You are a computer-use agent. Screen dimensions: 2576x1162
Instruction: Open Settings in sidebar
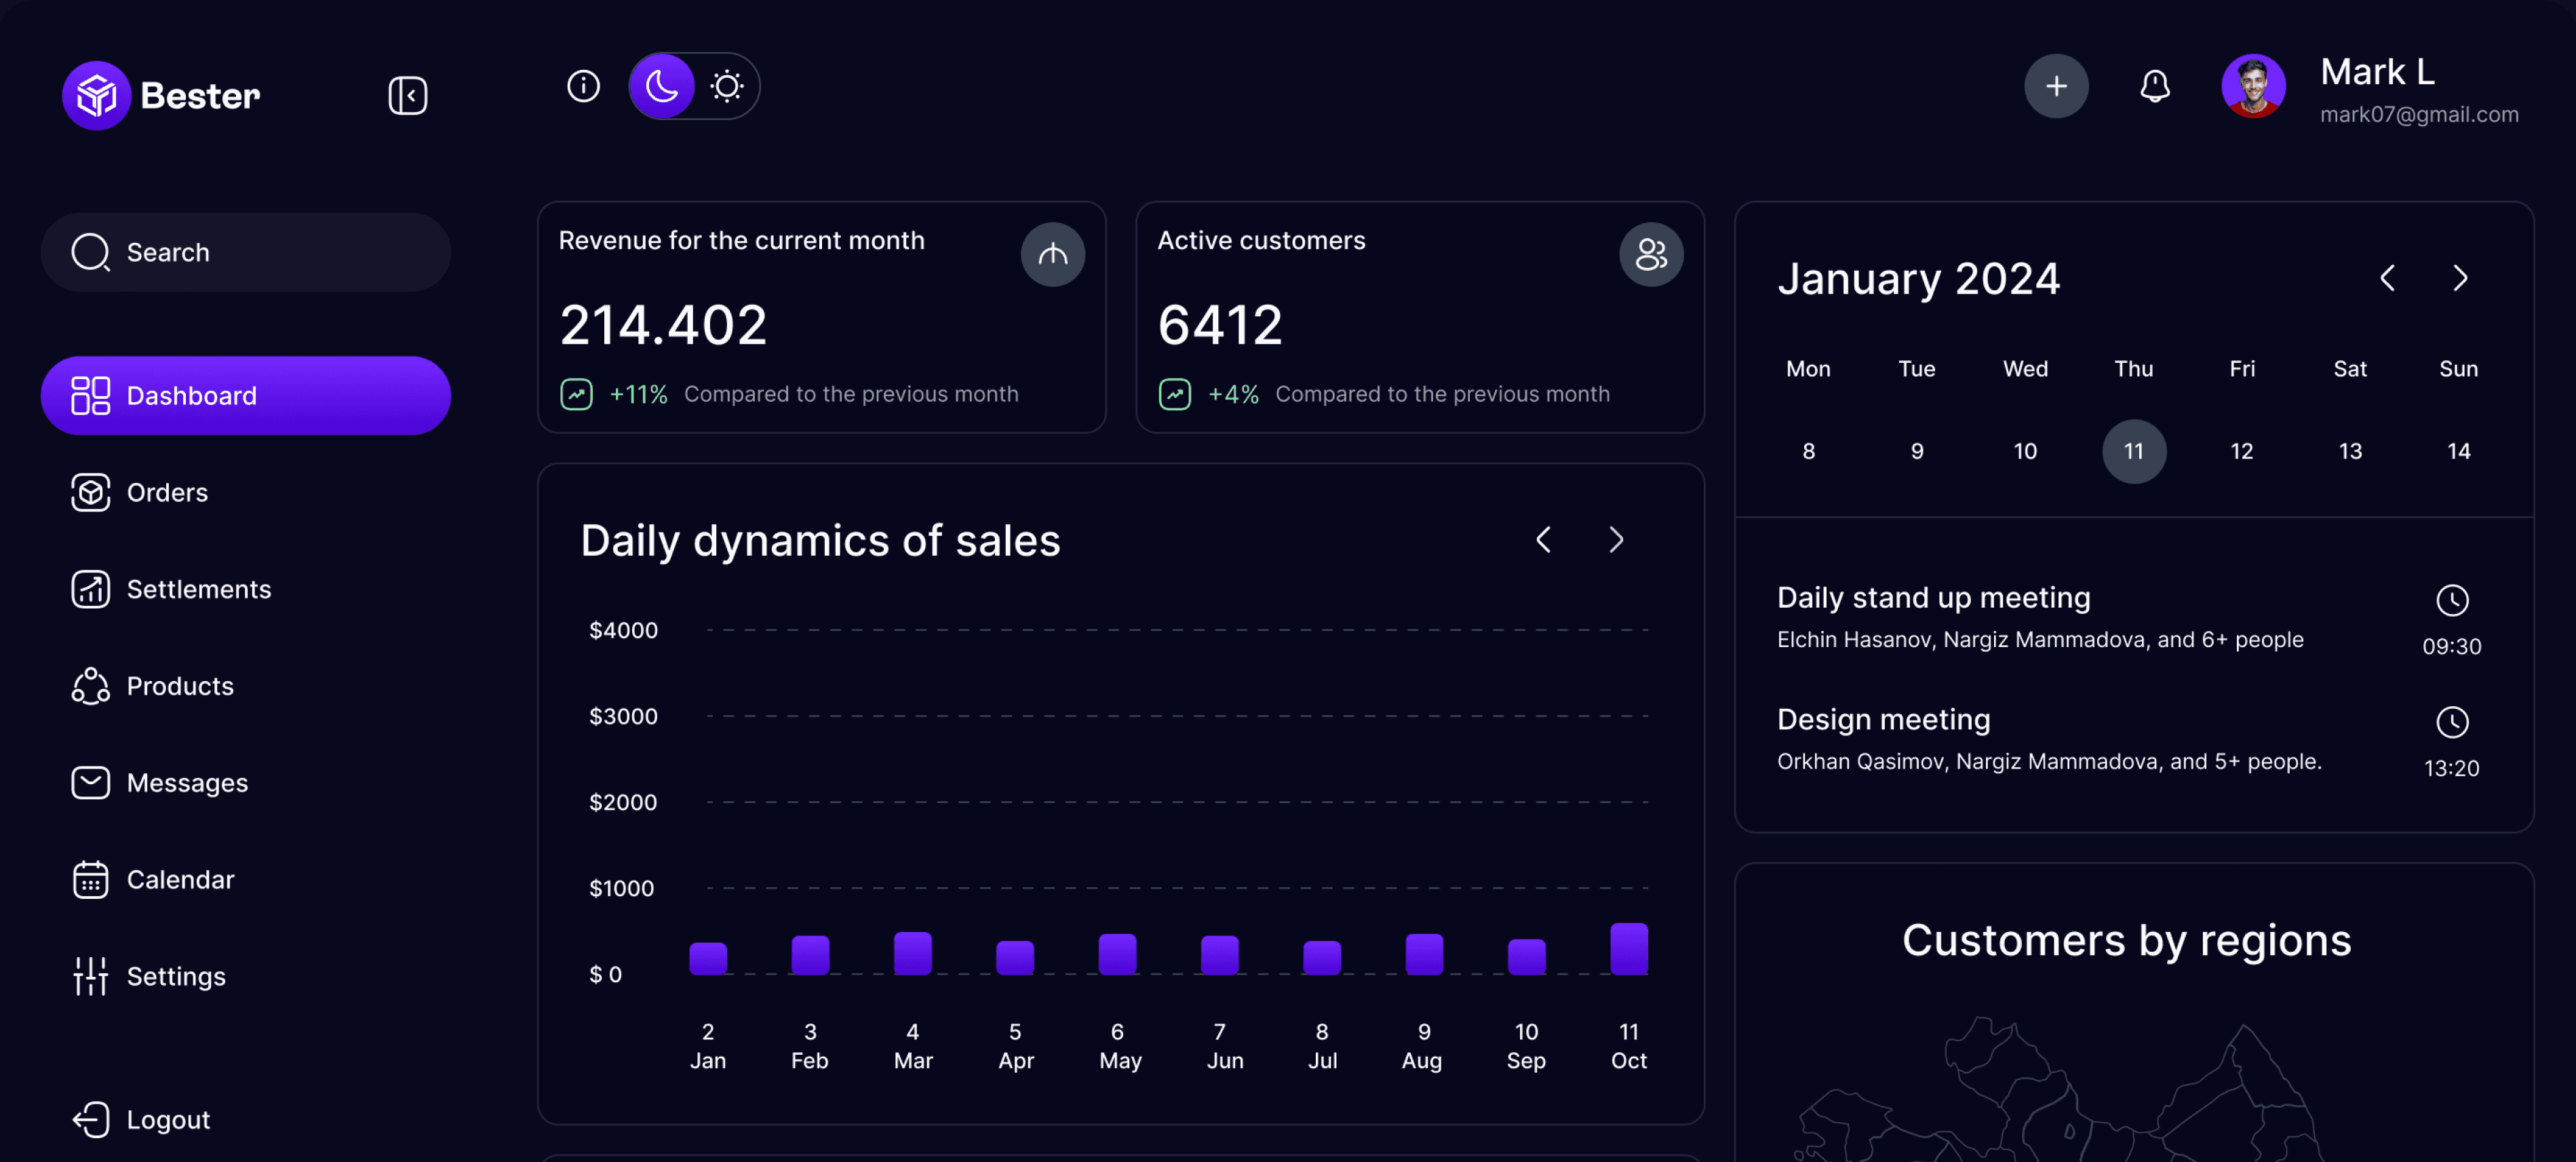coord(245,977)
